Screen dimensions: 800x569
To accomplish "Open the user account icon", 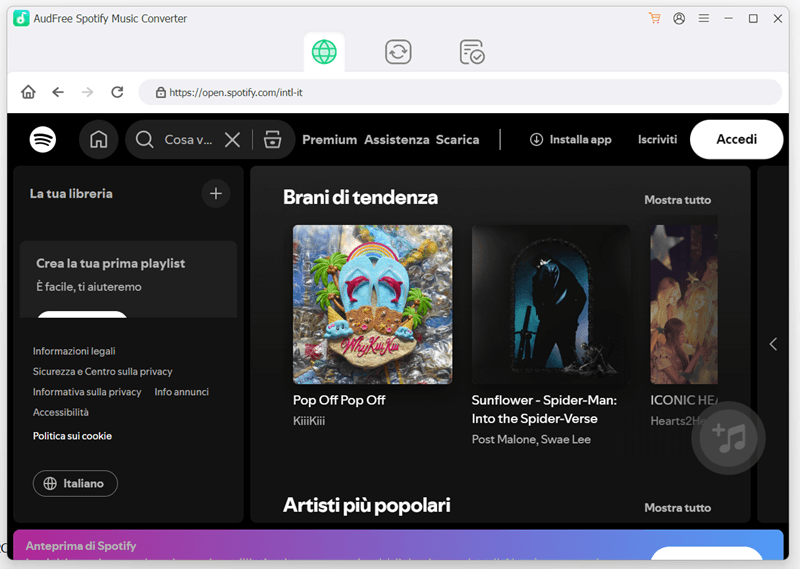I will [x=679, y=18].
